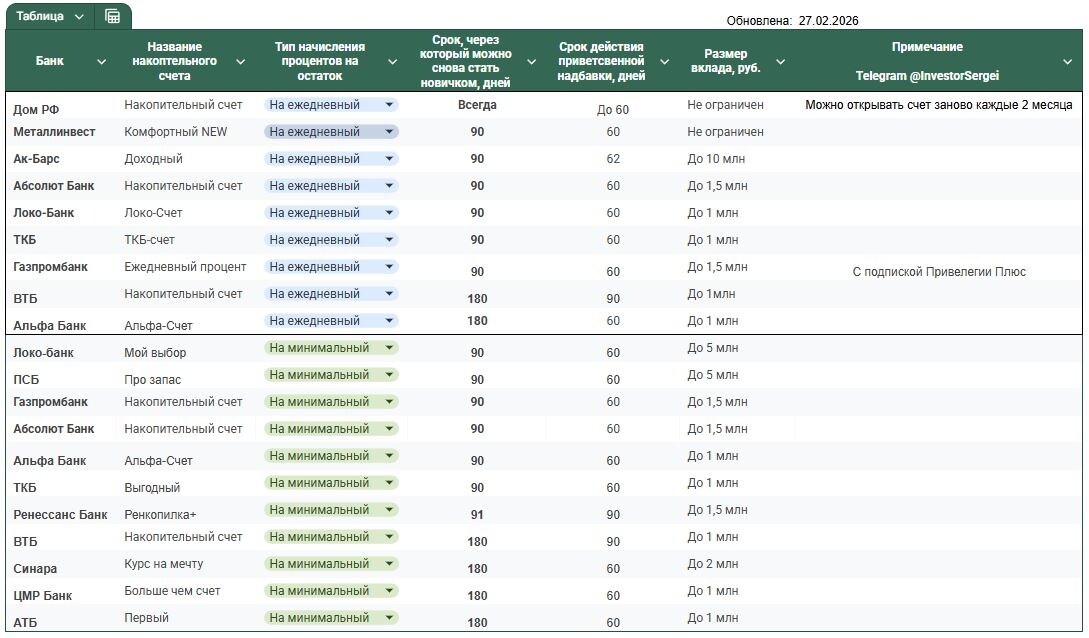Click the 91 days cell

477,515
